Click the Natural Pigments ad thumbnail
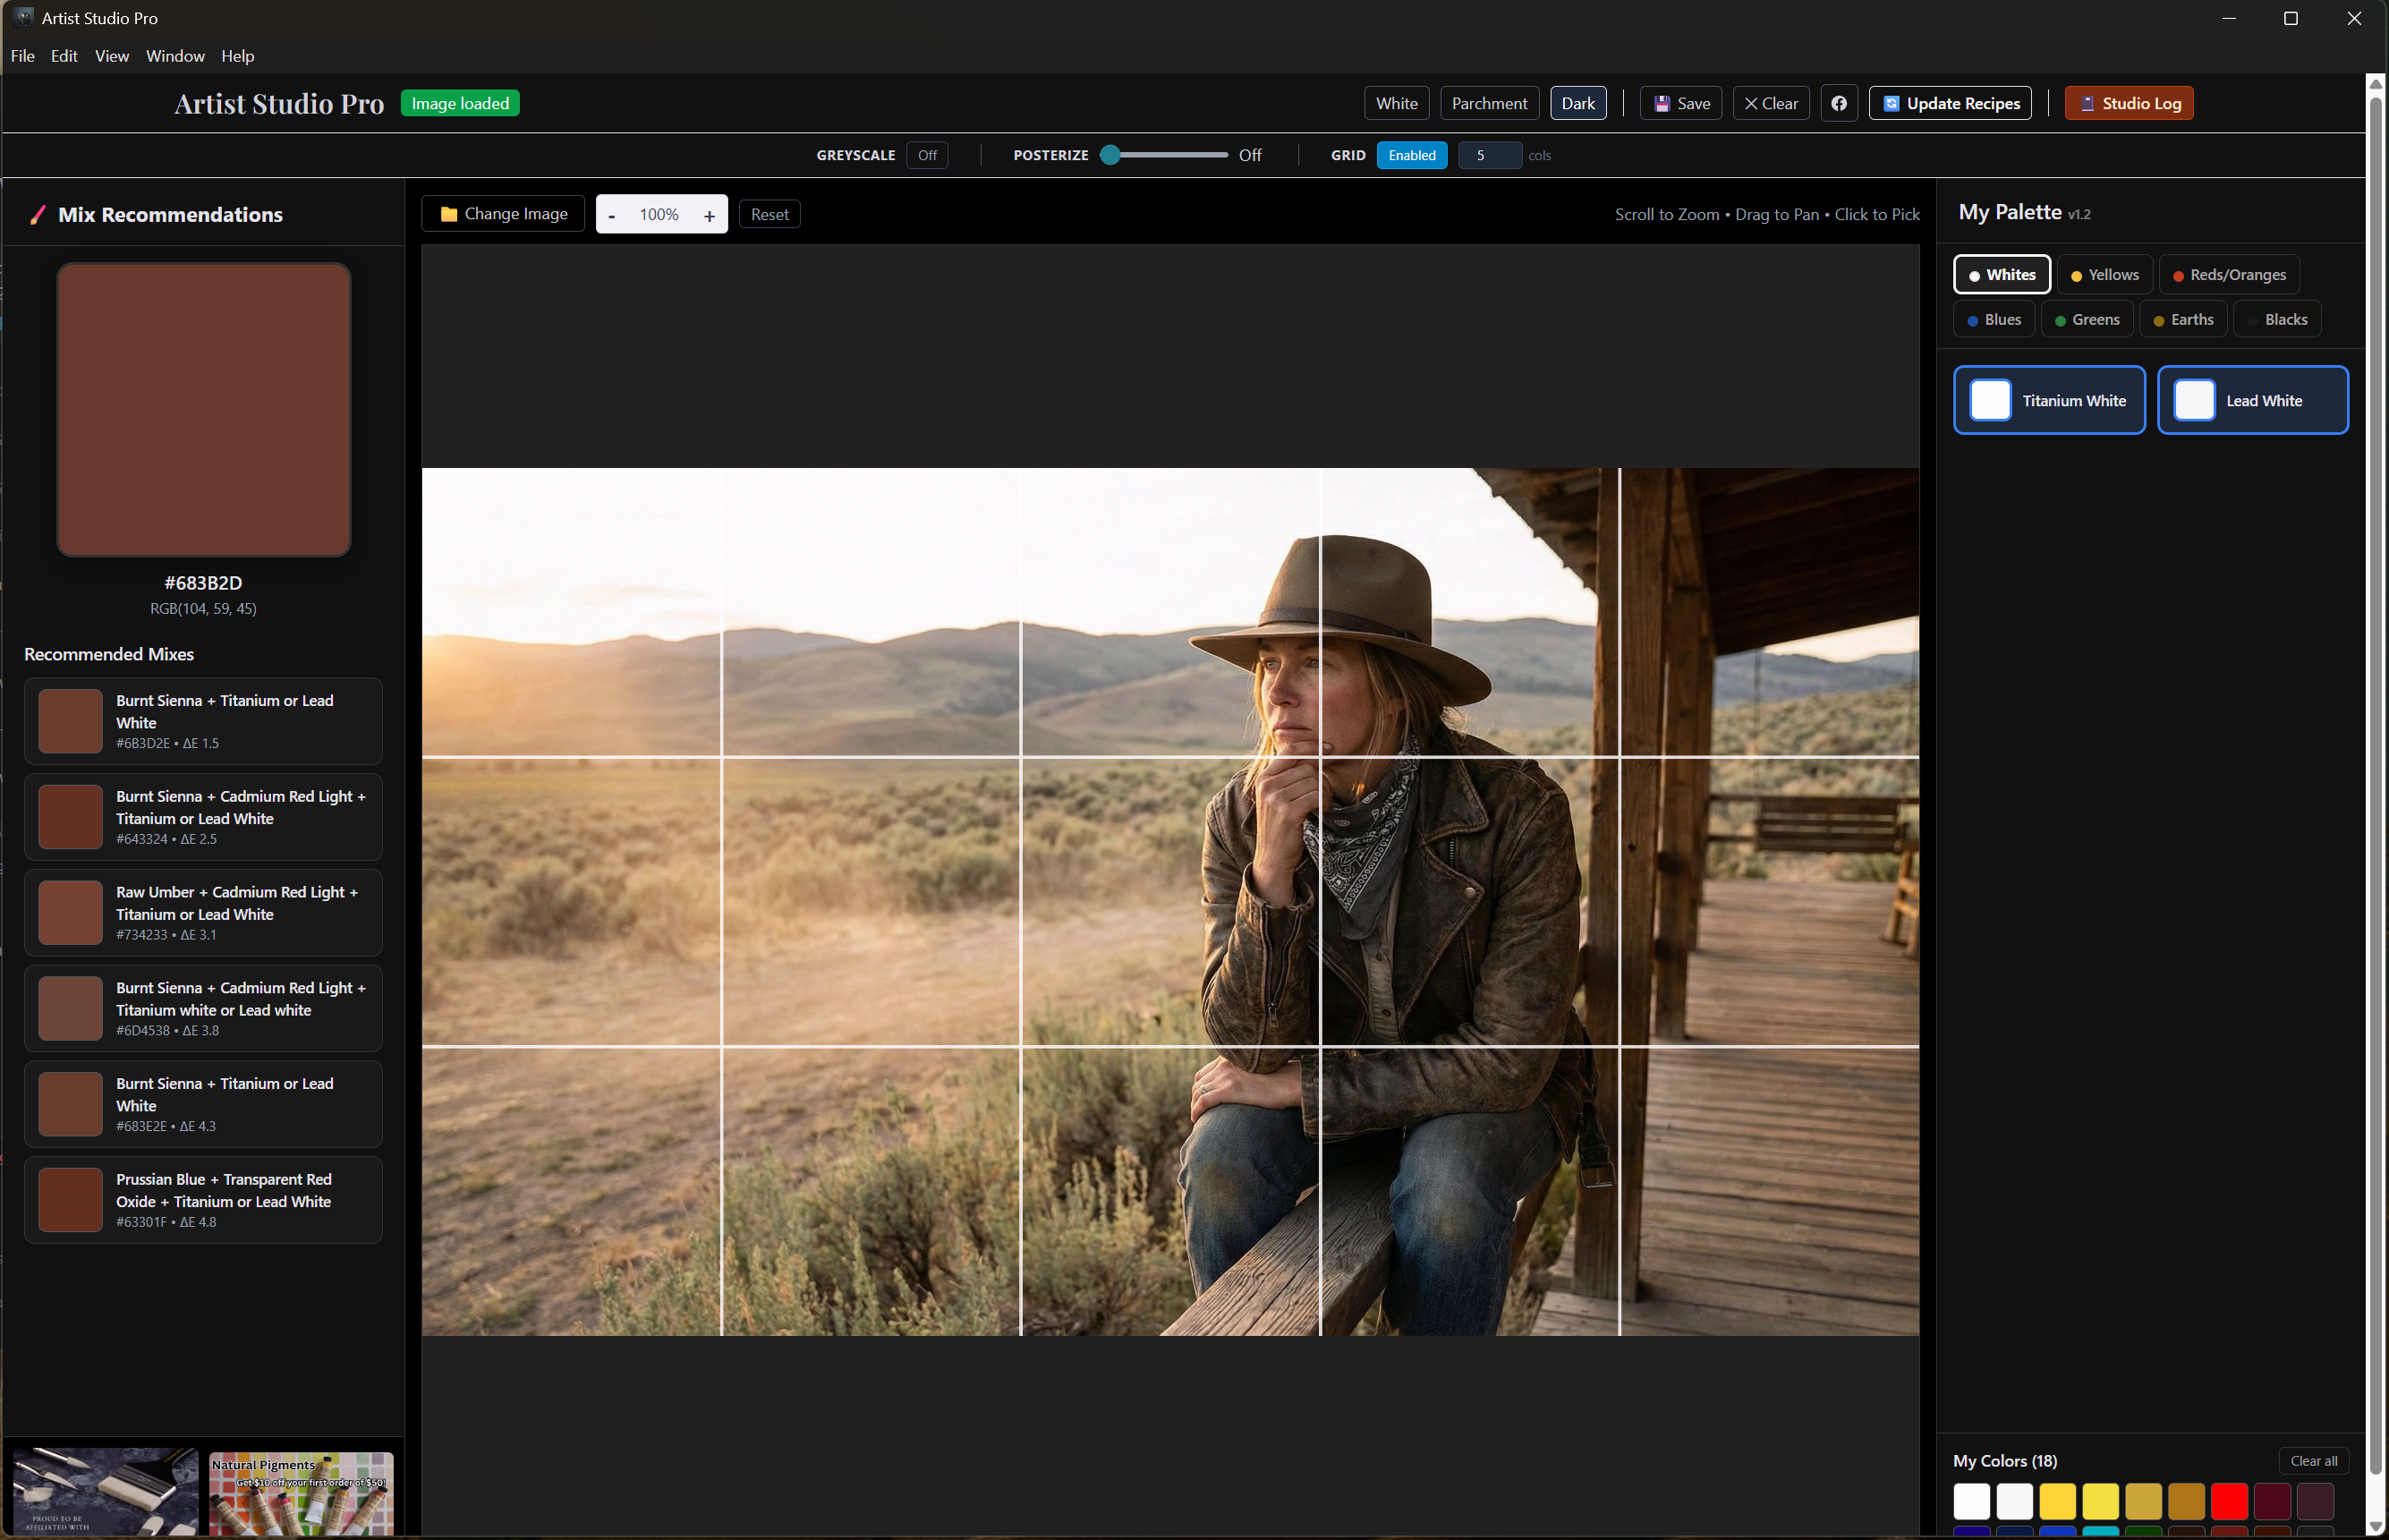2389x1540 pixels. tap(301, 1493)
